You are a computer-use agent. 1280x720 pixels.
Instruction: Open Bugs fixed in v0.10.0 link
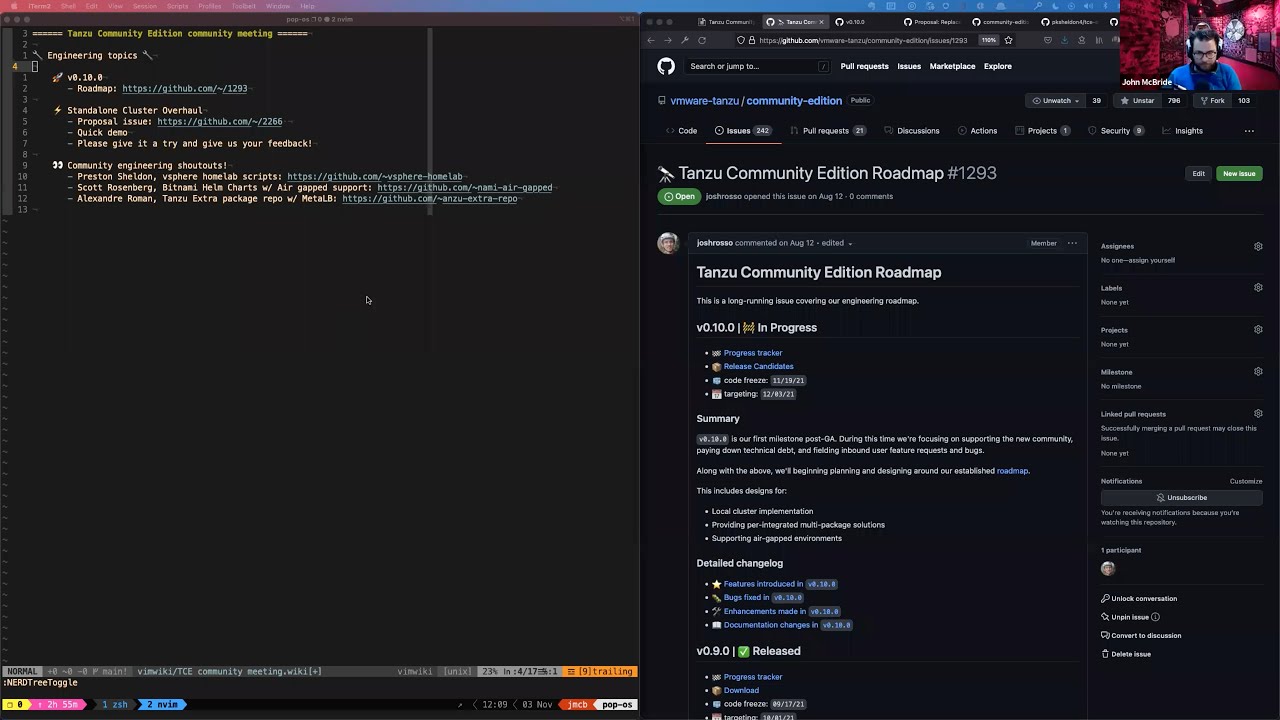pos(763,598)
